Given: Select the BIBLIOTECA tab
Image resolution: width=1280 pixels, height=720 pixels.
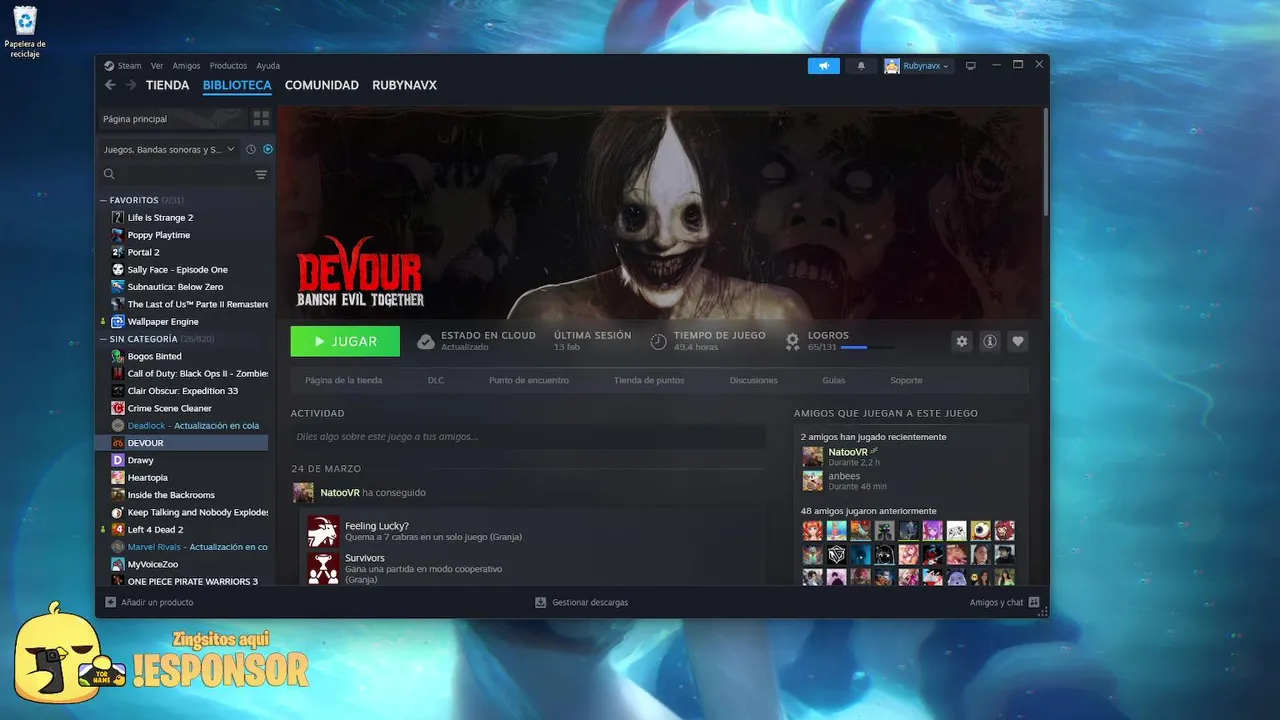Looking at the screenshot, I should click(237, 85).
